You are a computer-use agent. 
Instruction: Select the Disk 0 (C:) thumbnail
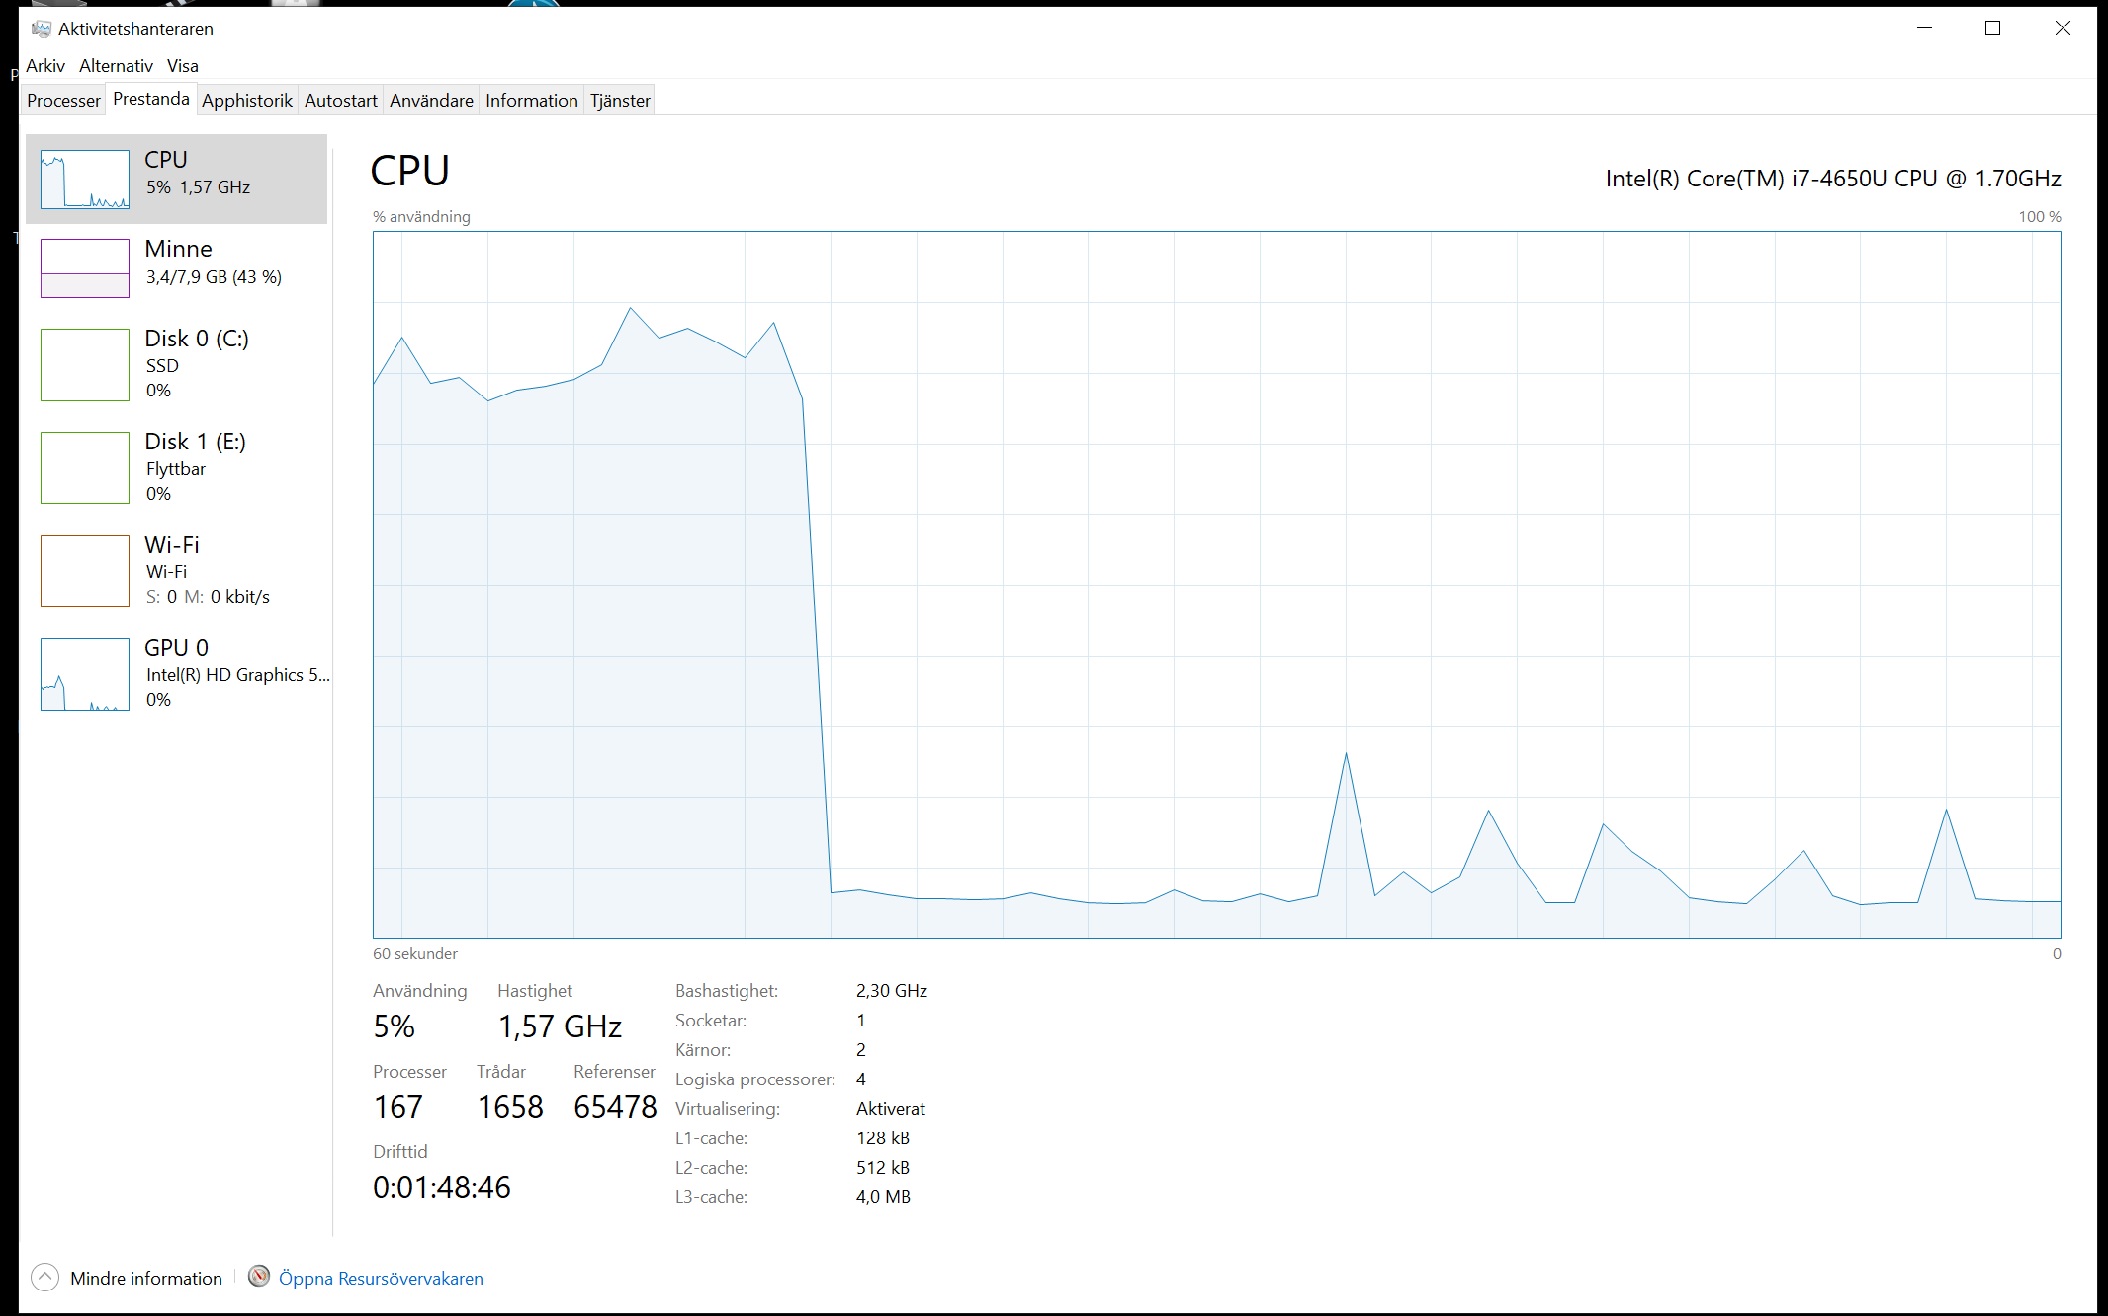pyautogui.click(x=85, y=365)
